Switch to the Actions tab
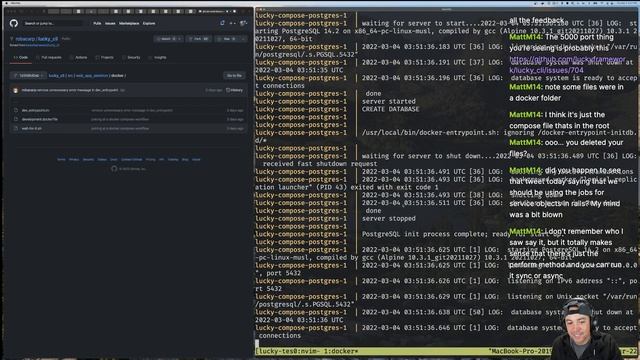 point(79,58)
